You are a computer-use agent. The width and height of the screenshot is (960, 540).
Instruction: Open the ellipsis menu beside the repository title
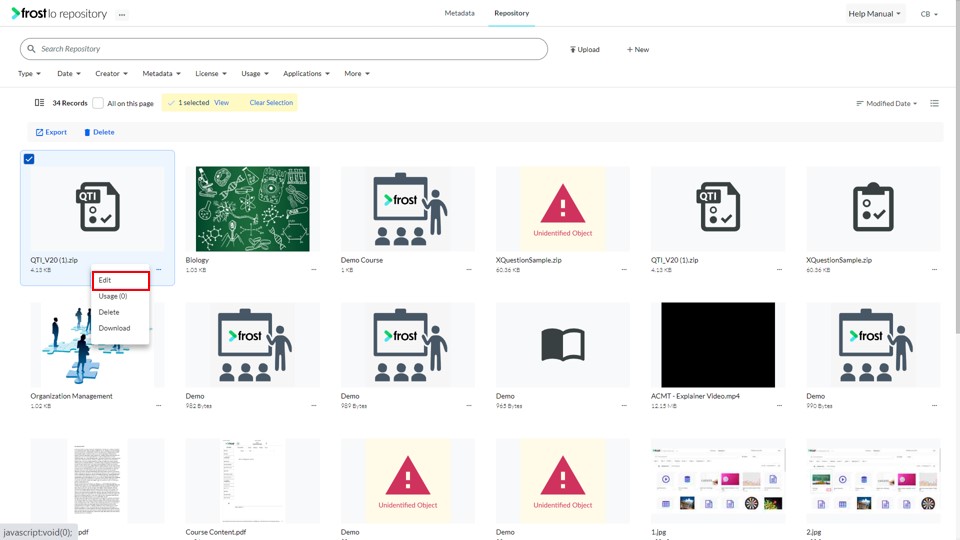point(122,15)
